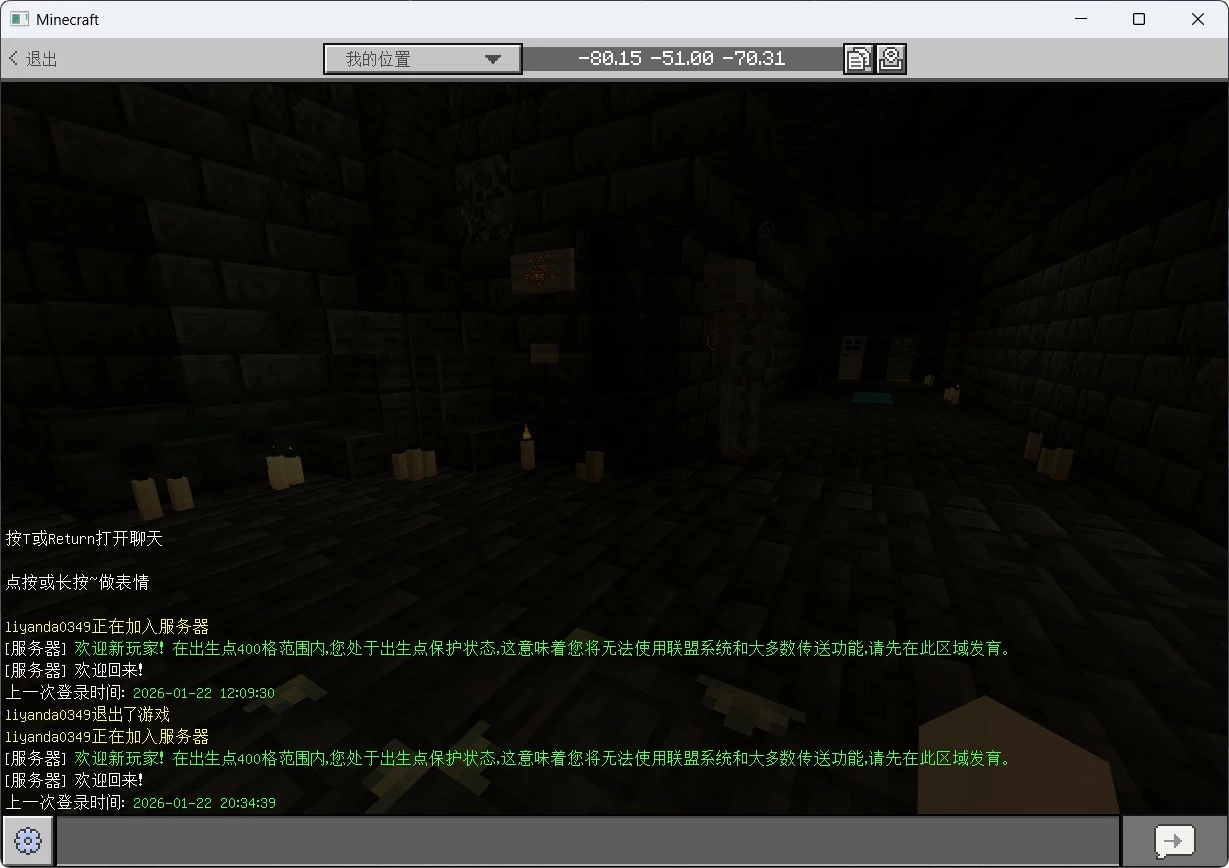Image resolution: width=1229 pixels, height=868 pixels.
Task: Click the login time 2026-01-22 12:09:30
Action: click(x=204, y=693)
